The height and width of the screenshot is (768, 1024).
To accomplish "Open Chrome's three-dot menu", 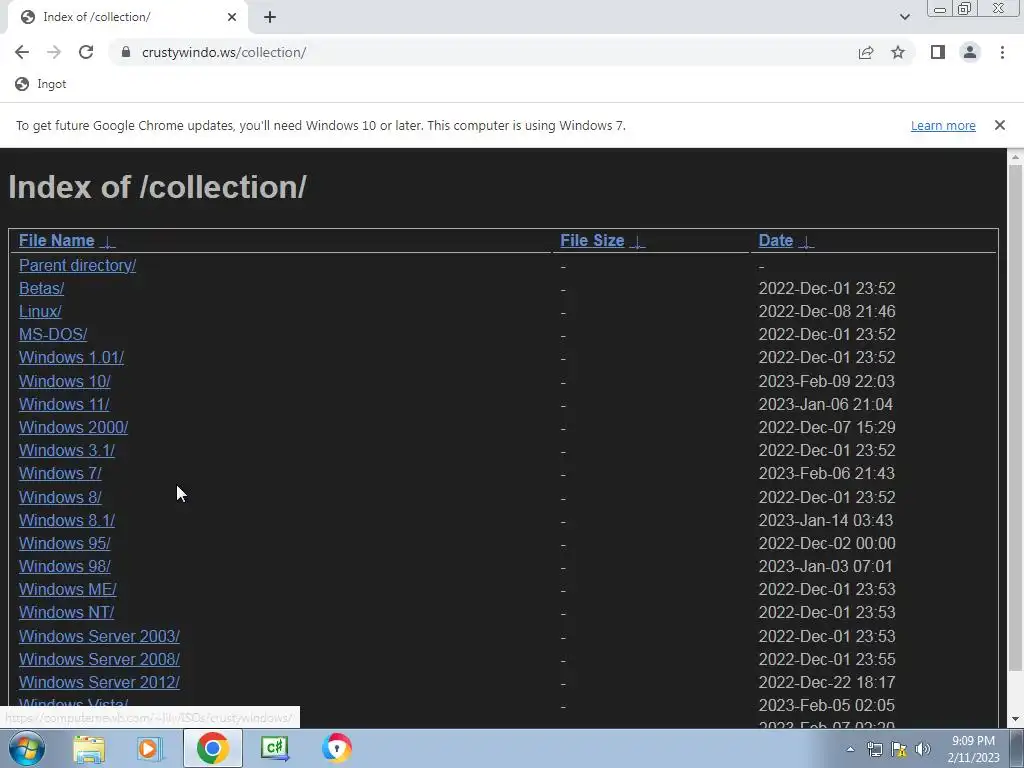I will (1002, 52).
